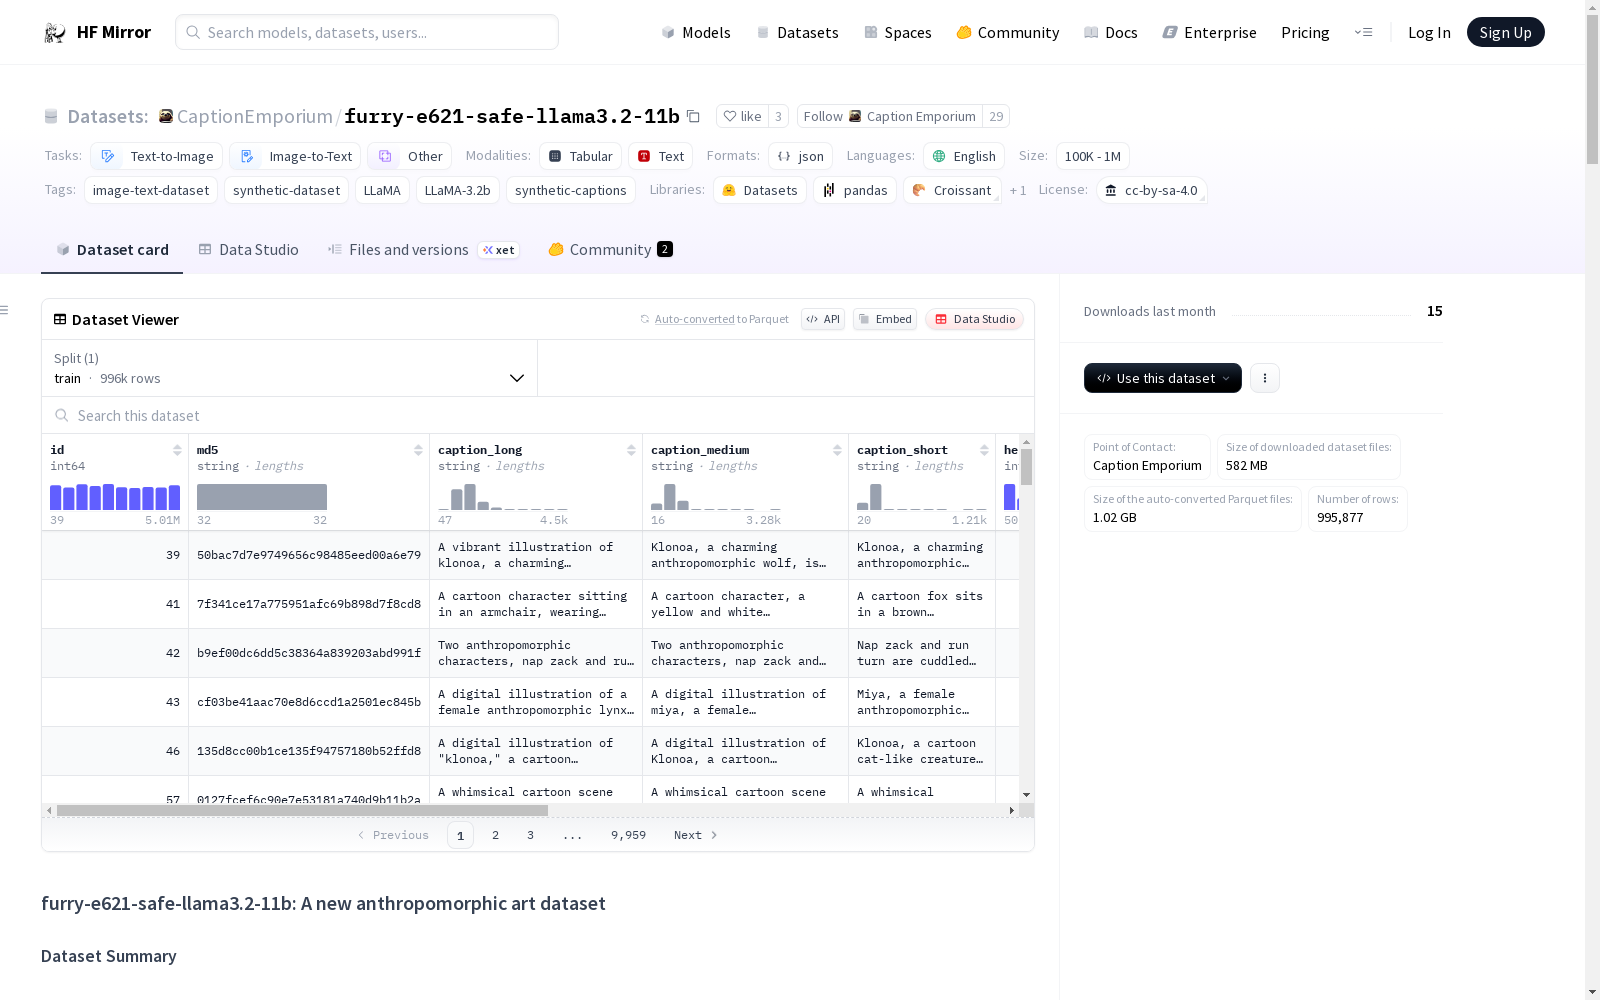Click the Croissant library tag
This screenshot has height=1000, width=1600.
pos(952,190)
